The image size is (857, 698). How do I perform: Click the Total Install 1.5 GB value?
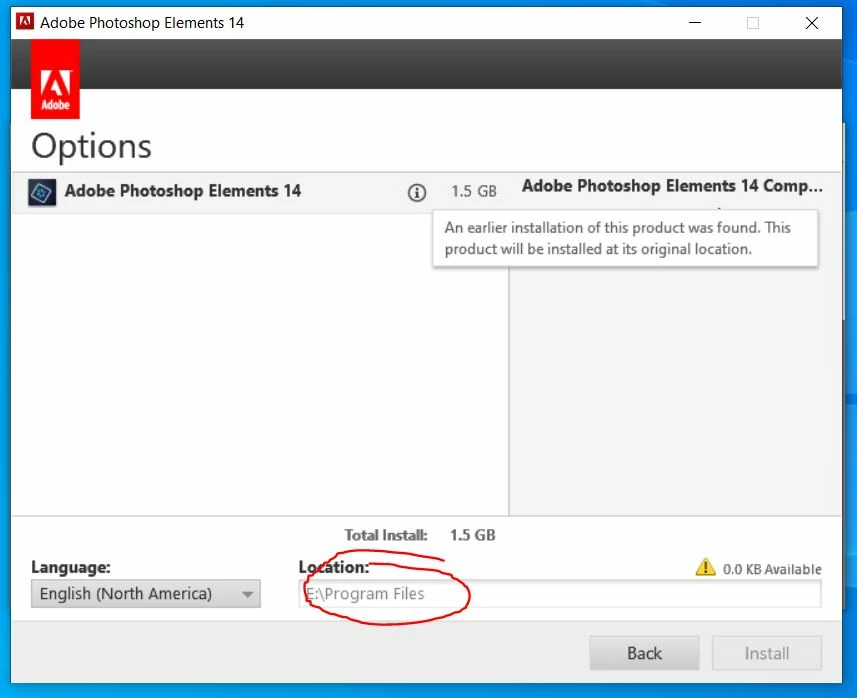pos(473,535)
